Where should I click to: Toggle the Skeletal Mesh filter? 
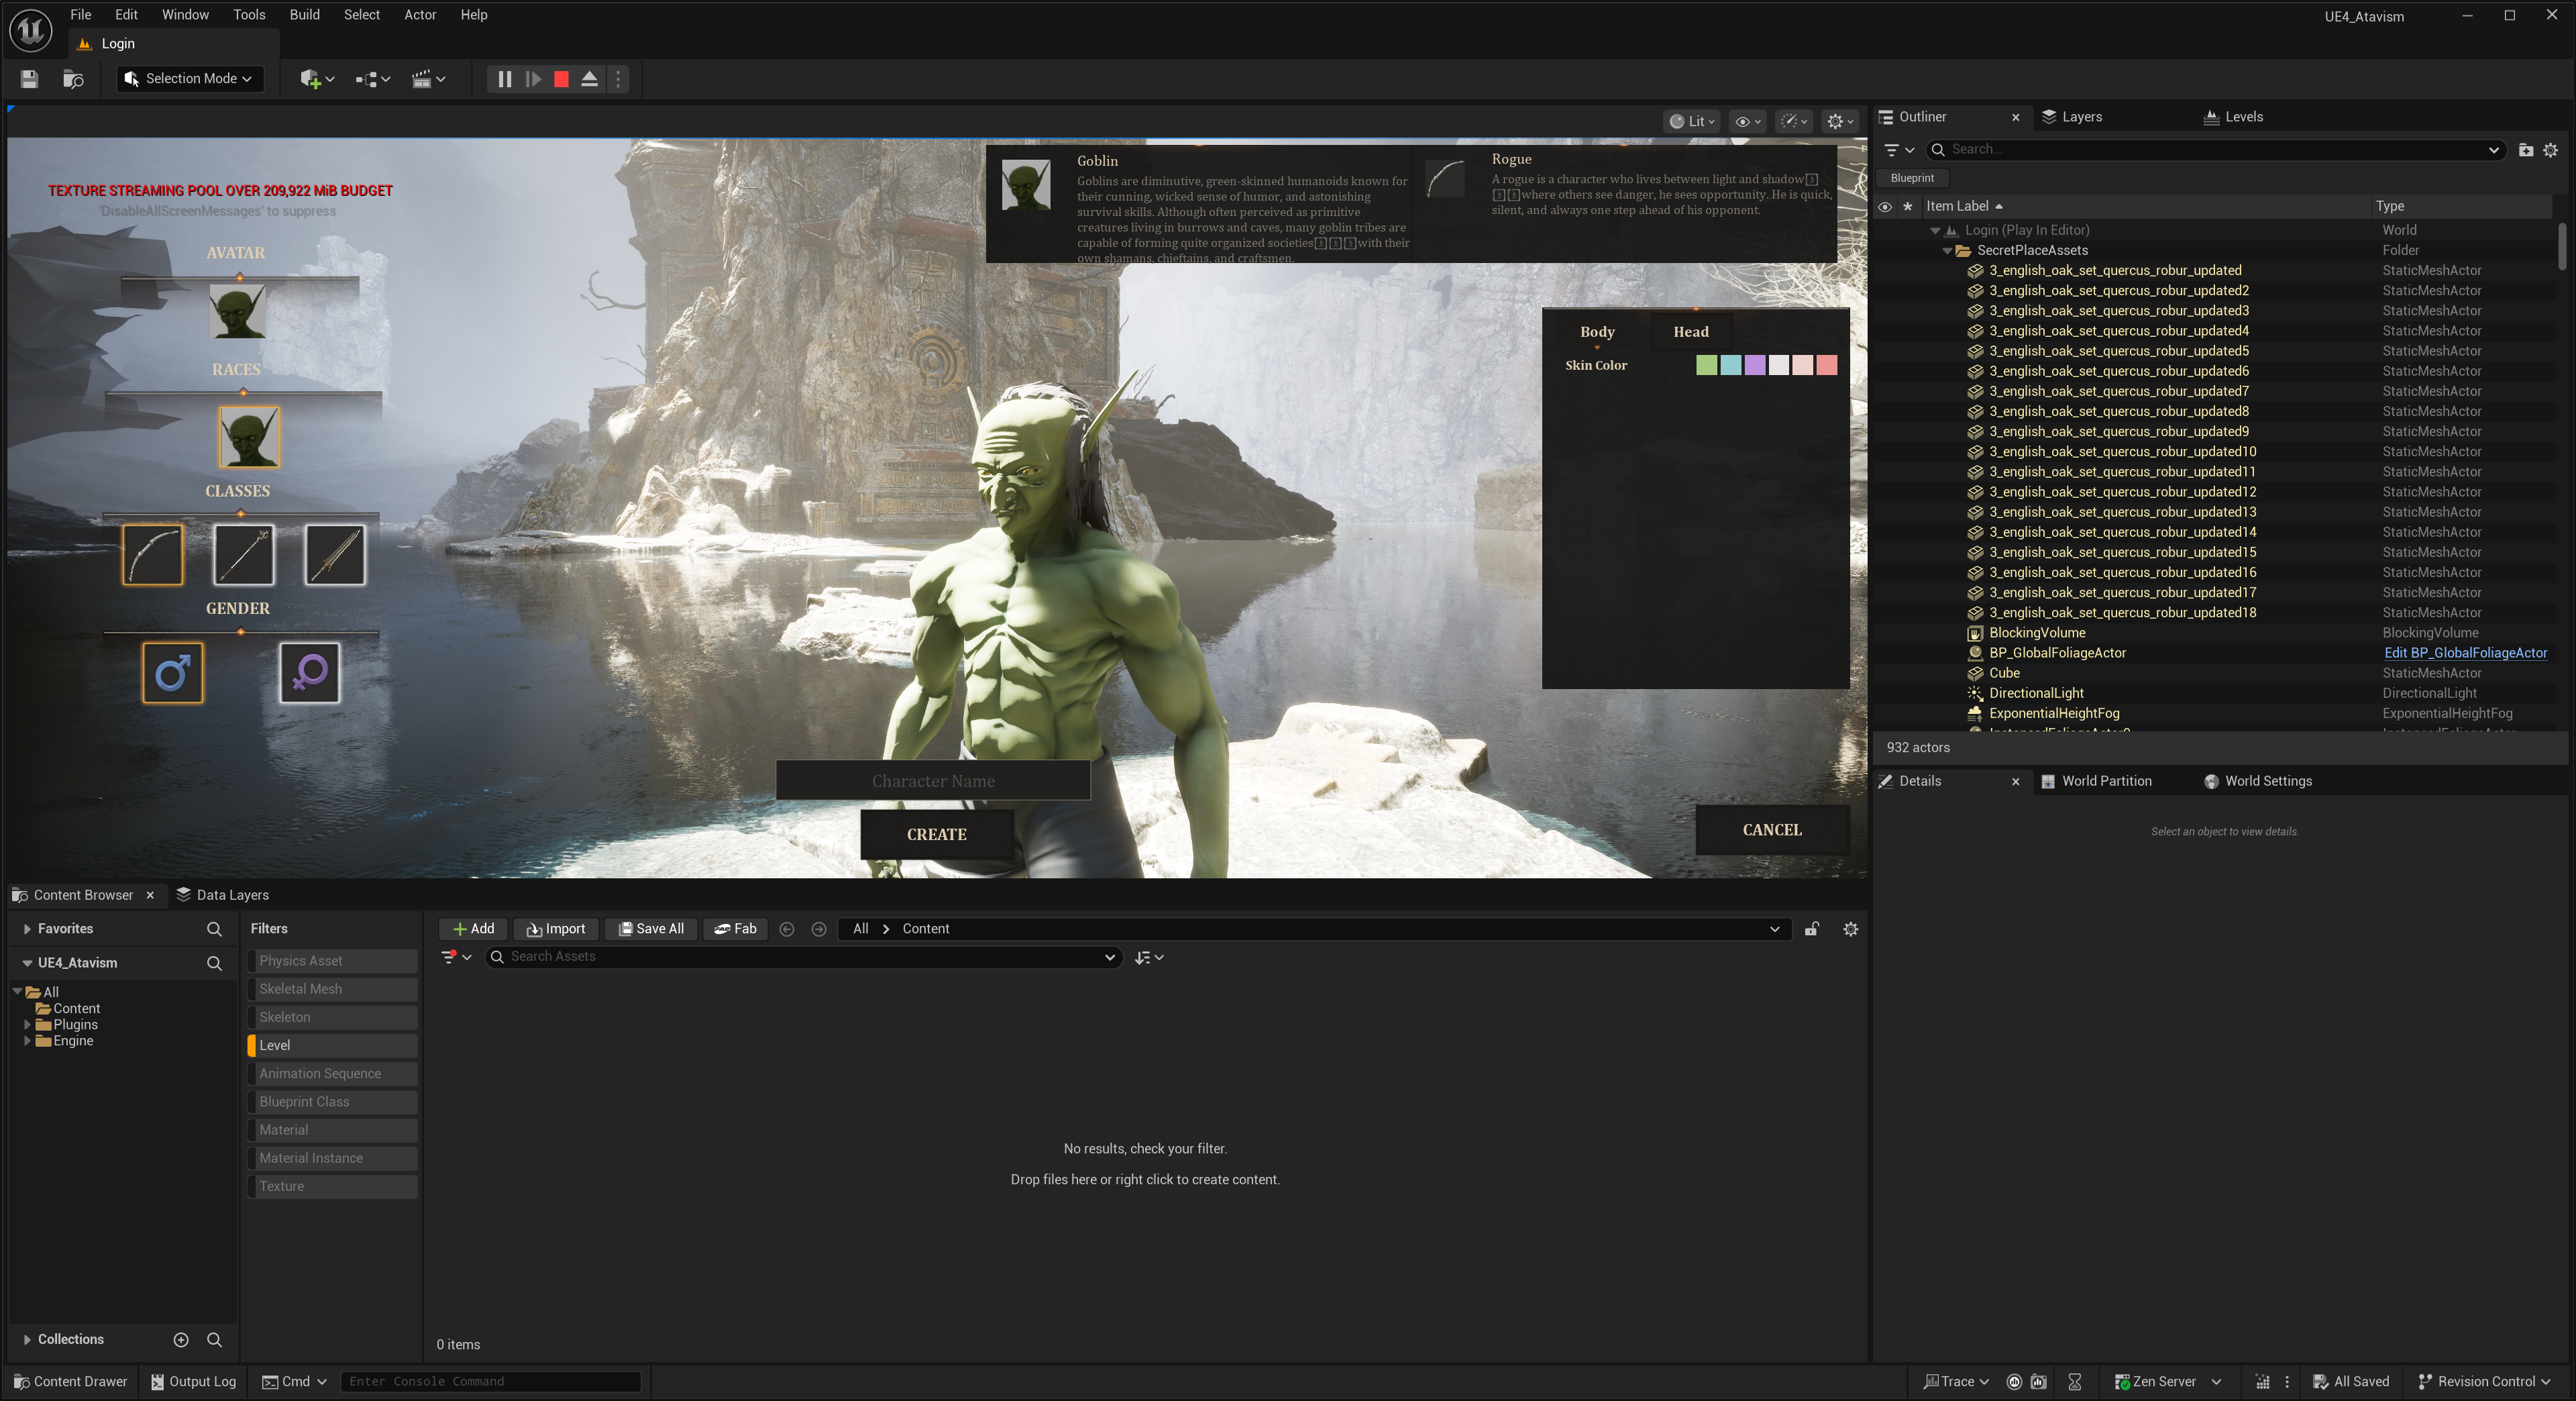pos(332,989)
